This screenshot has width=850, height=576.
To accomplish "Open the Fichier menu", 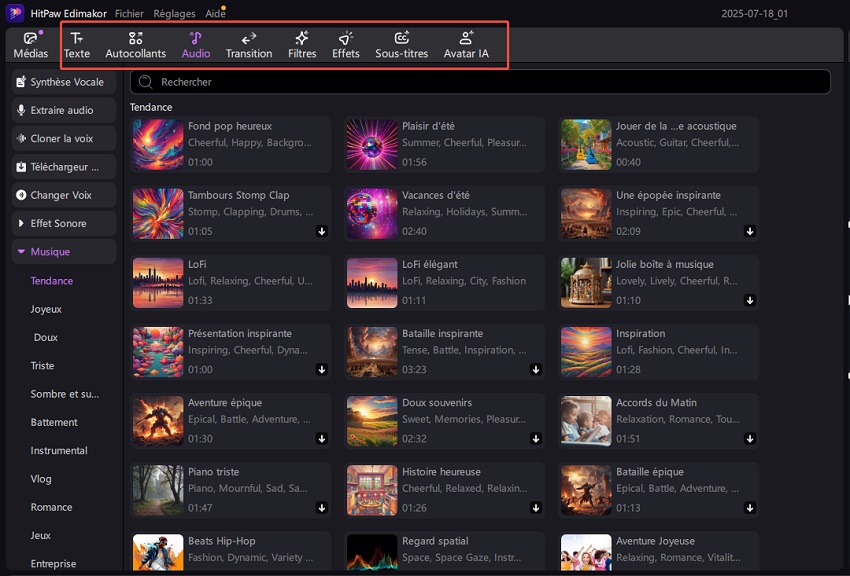I will click(129, 14).
